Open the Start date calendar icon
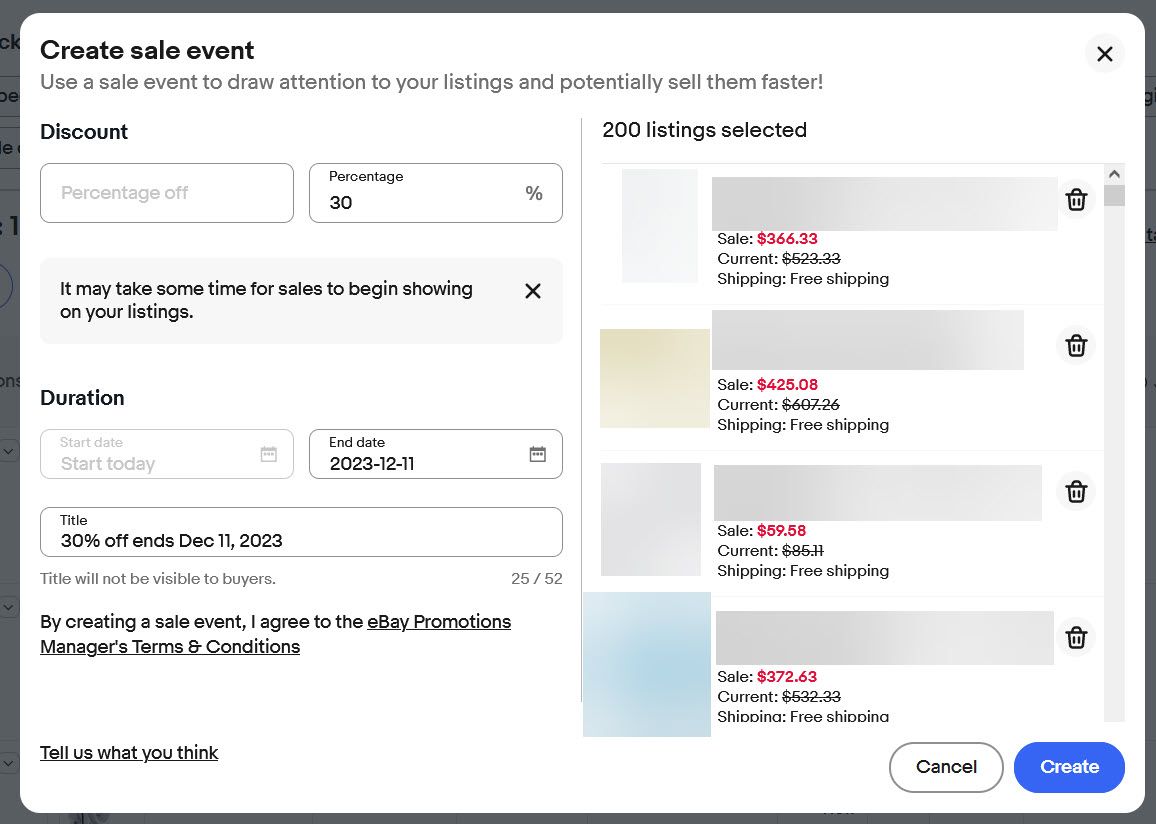The height and width of the screenshot is (824, 1156). pos(269,454)
